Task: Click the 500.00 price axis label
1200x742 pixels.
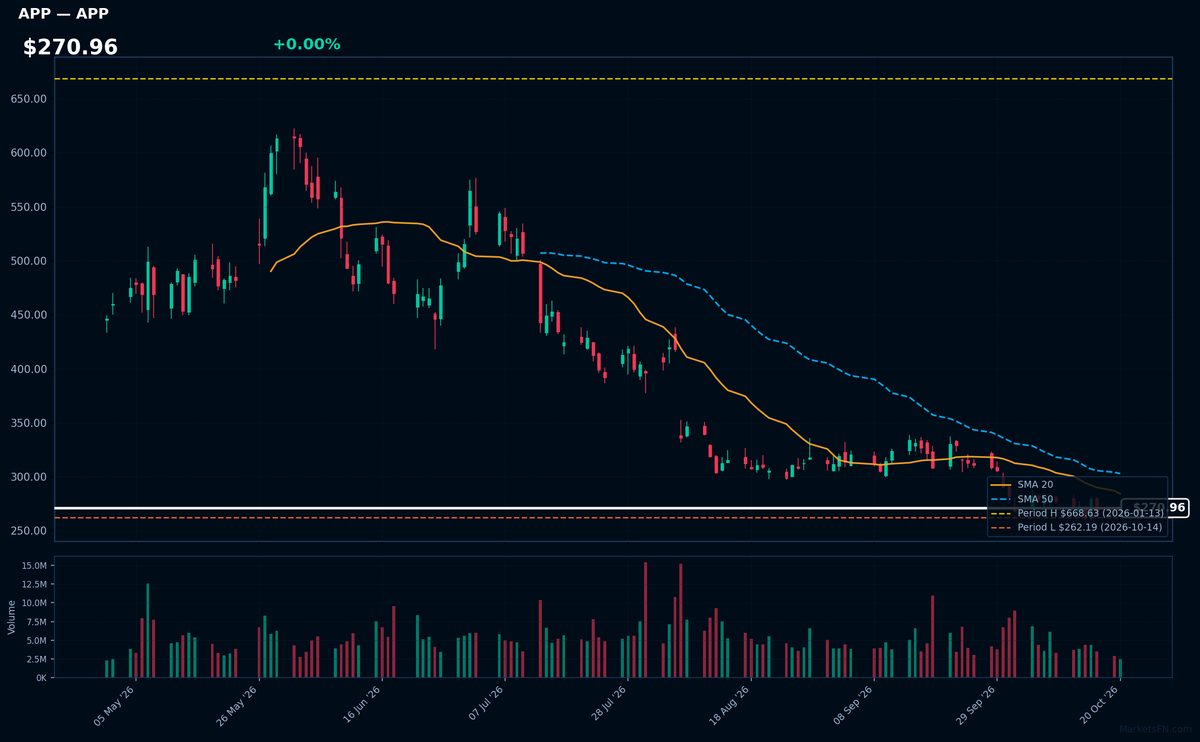Action: 29,261
